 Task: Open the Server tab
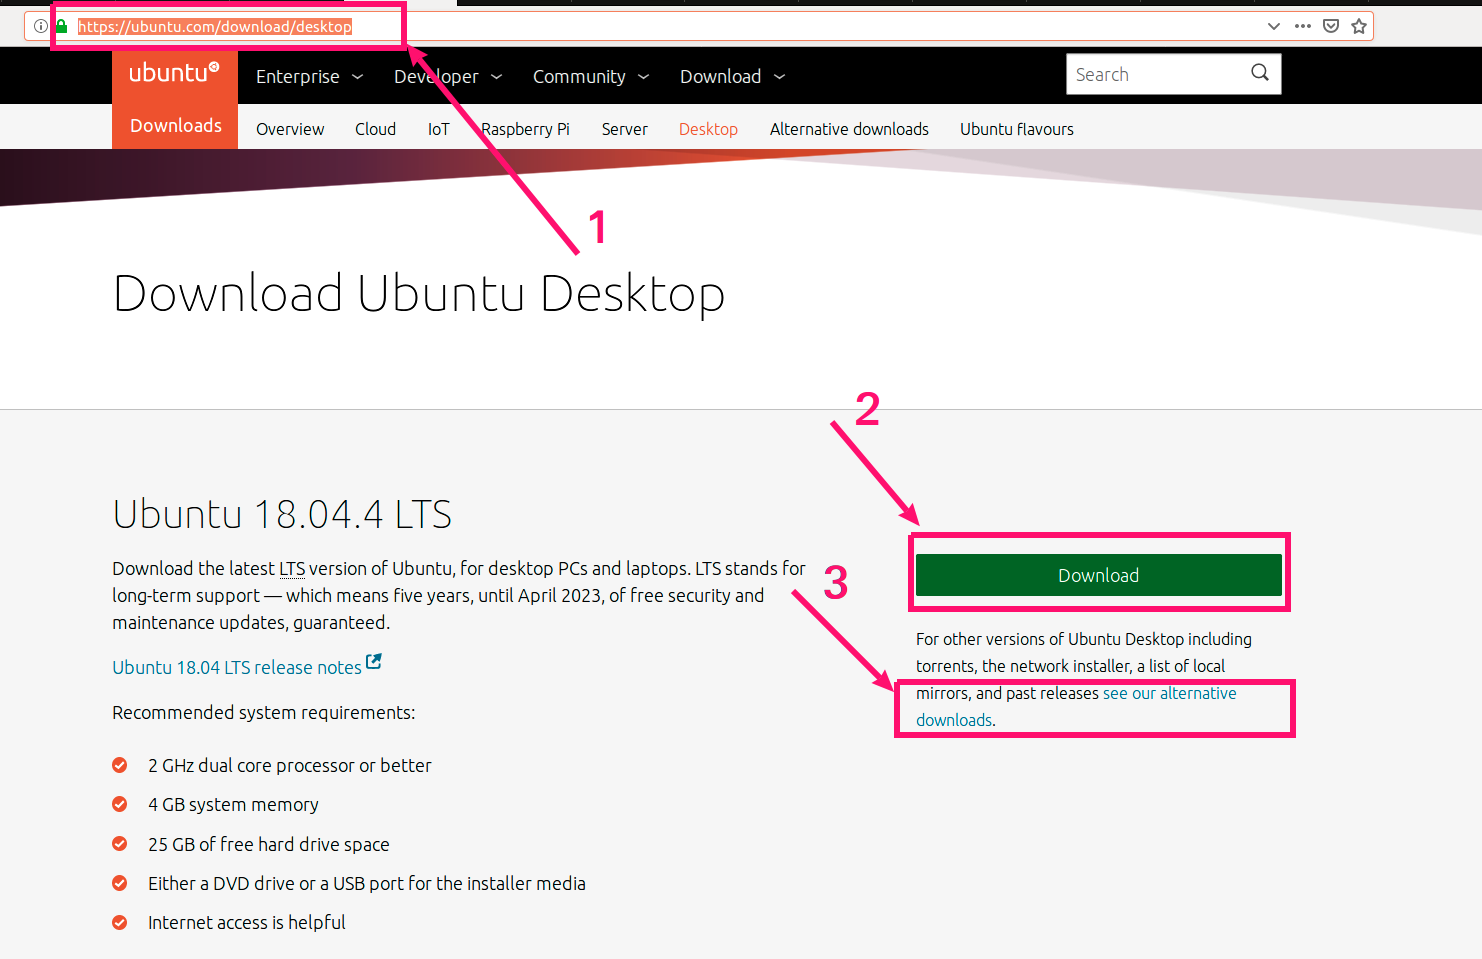624,129
